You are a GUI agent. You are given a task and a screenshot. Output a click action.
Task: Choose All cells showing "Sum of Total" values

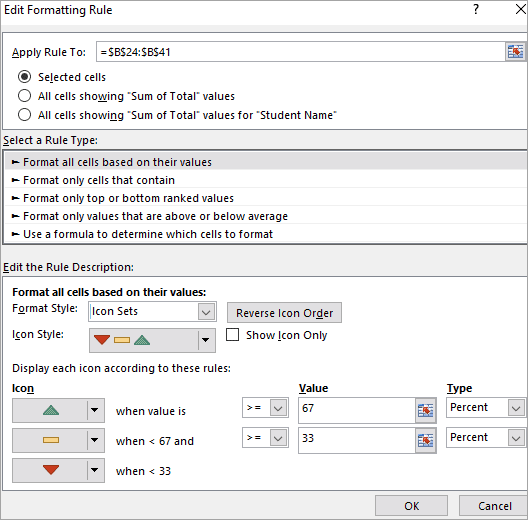pyautogui.click(x=25, y=96)
